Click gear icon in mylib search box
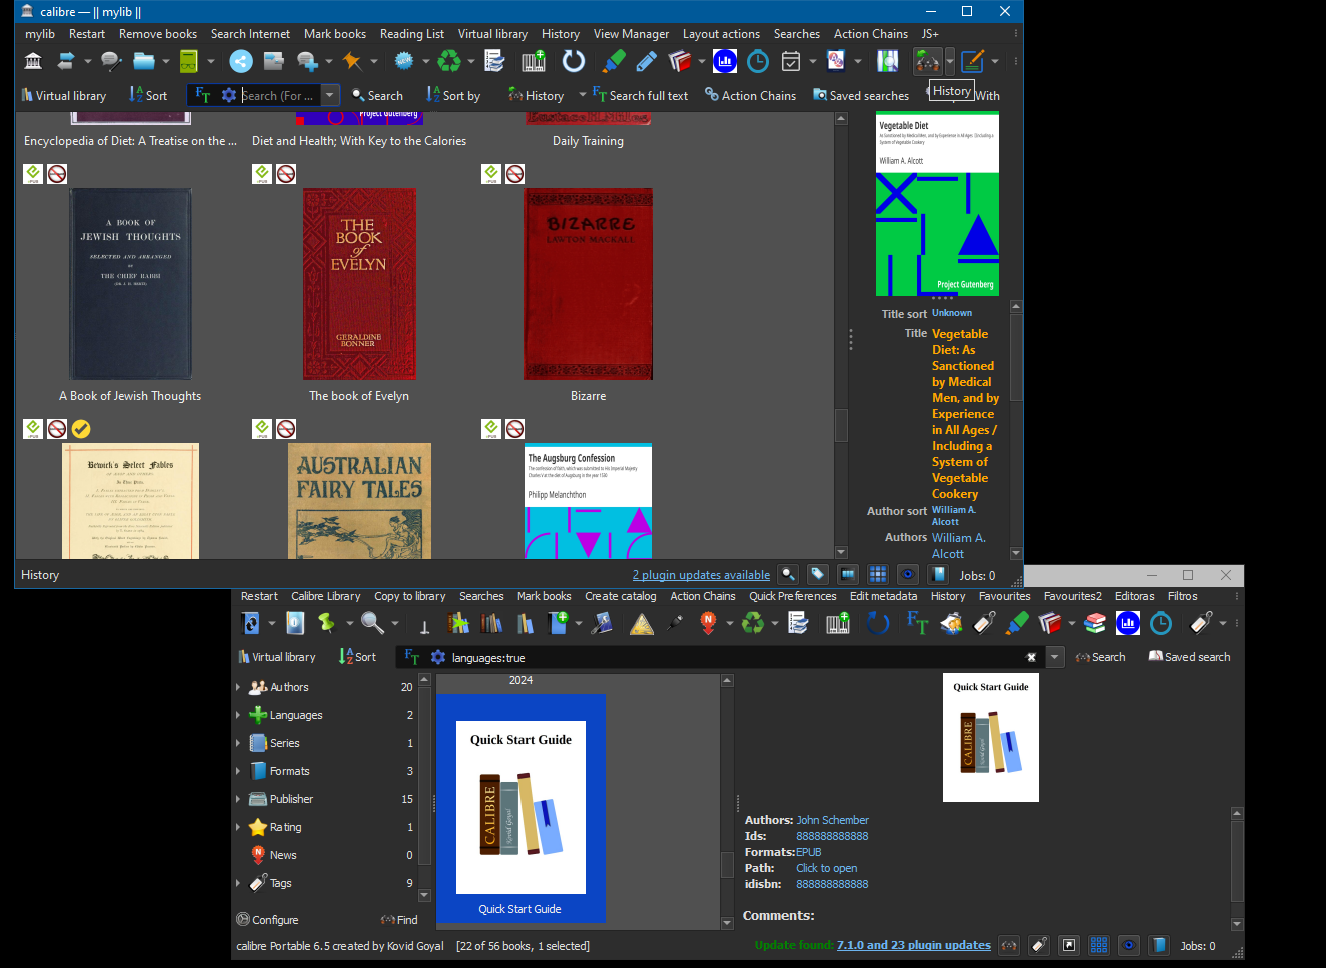1326x968 pixels. click(x=229, y=95)
